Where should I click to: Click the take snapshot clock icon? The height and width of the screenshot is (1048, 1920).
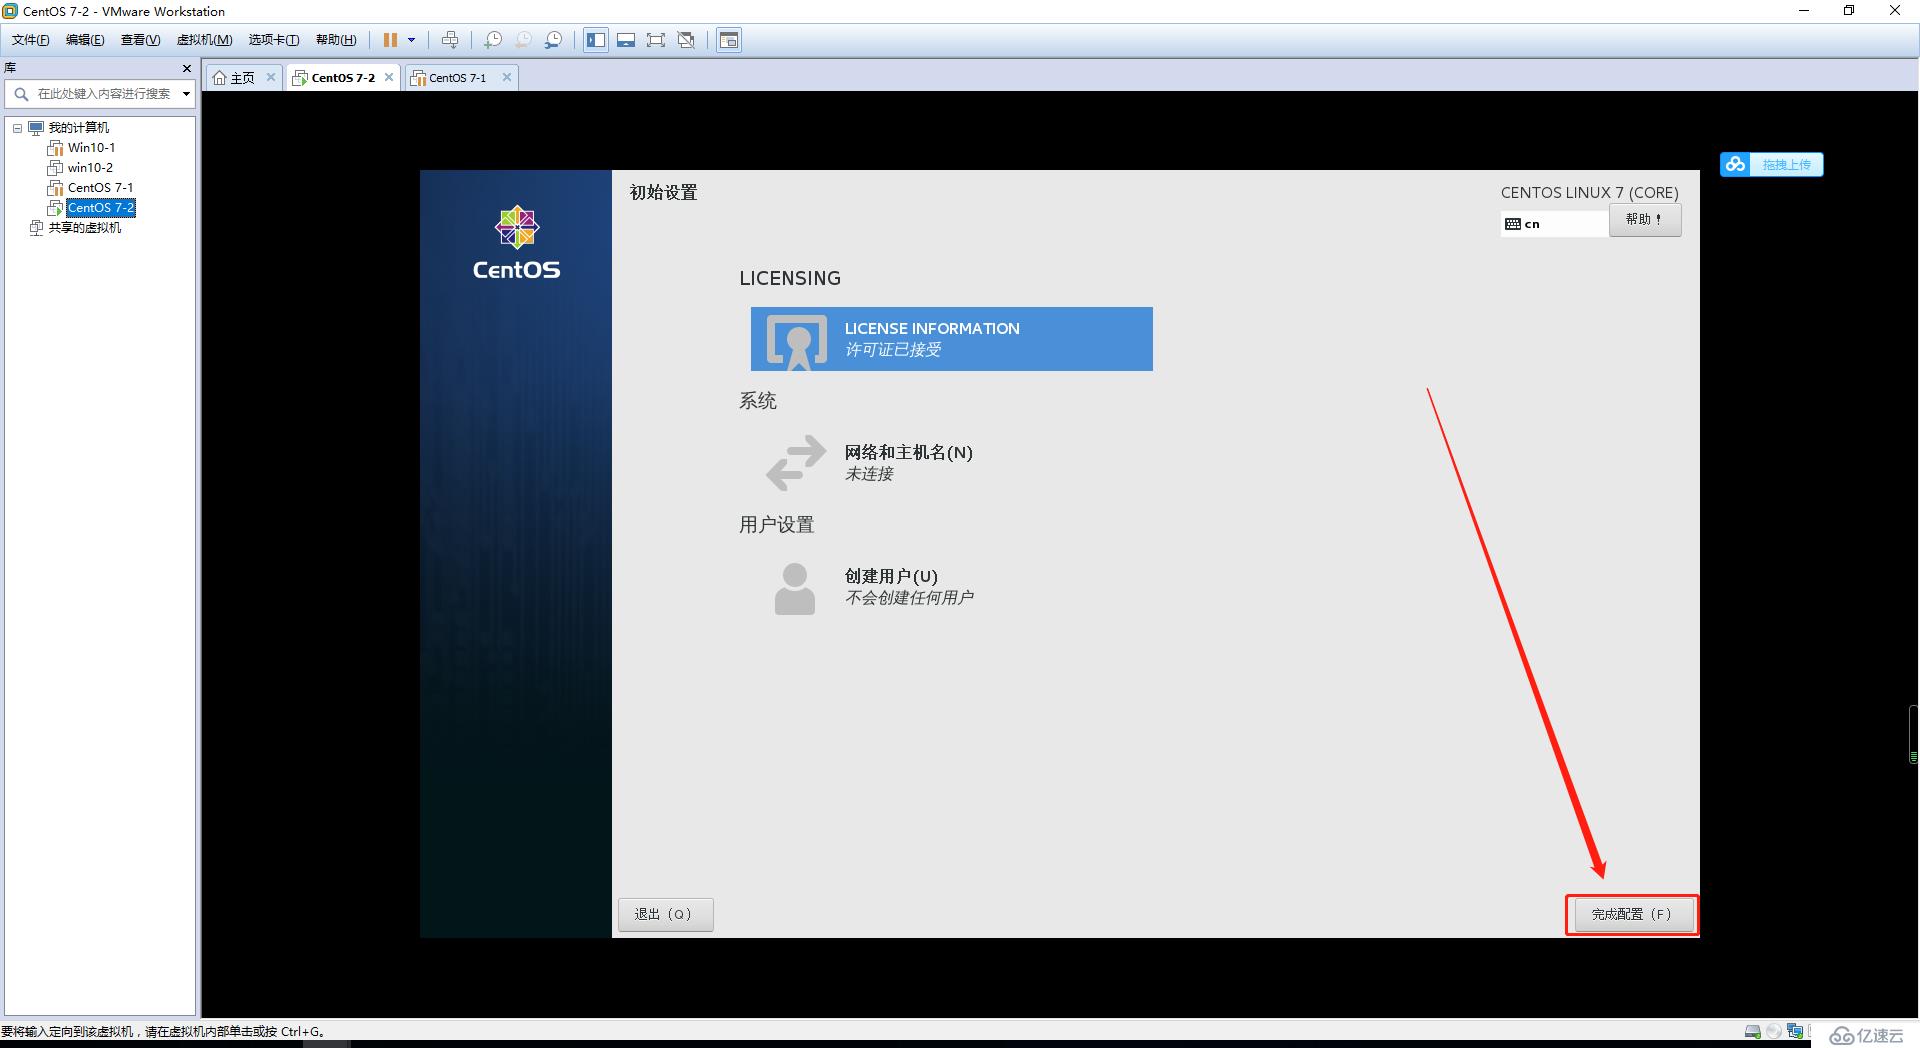point(493,40)
